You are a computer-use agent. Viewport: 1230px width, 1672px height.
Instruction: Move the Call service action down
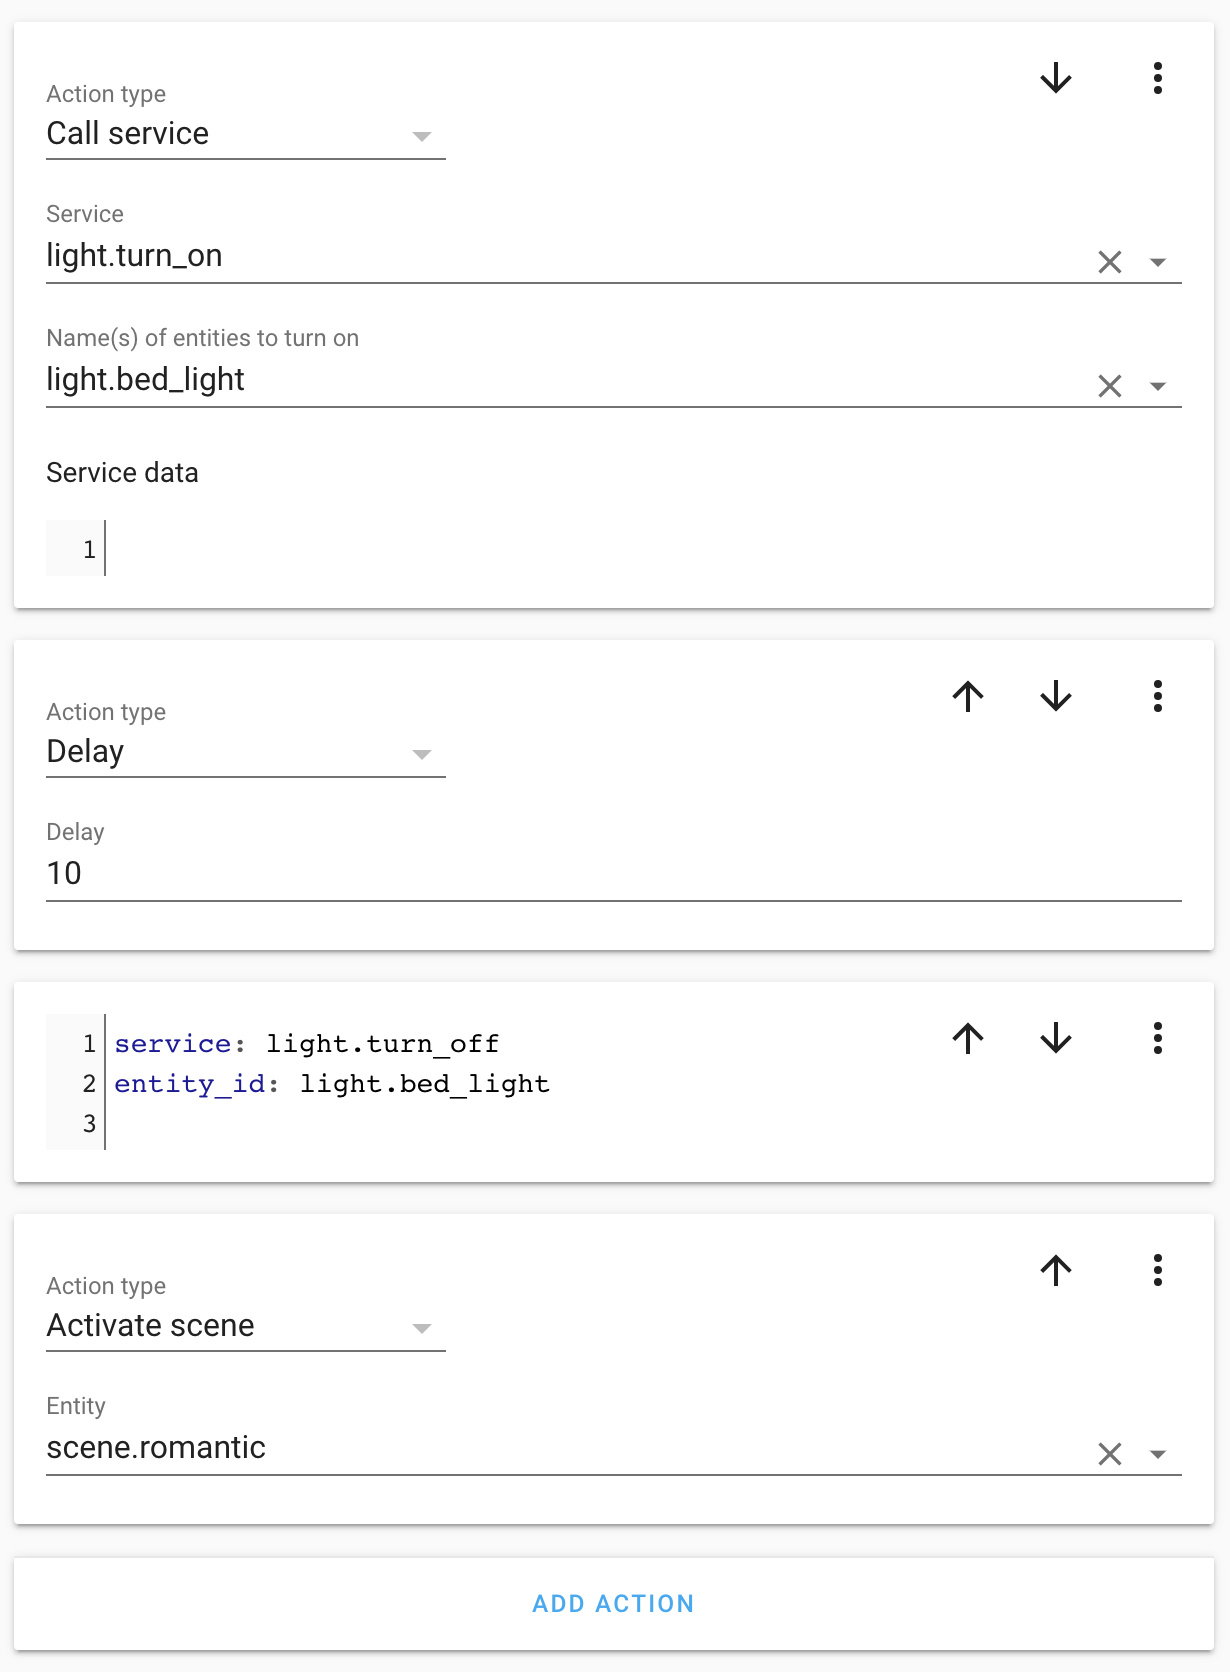1055,79
